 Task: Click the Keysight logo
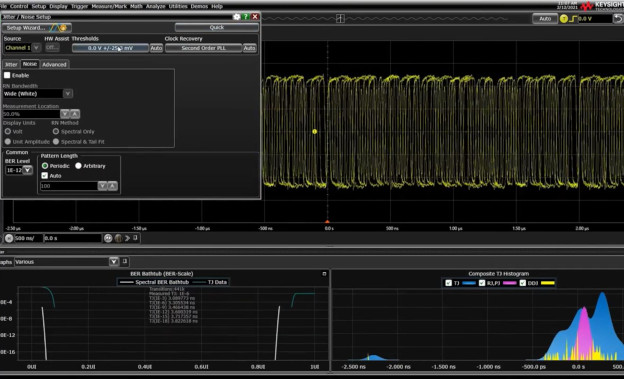[x=602, y=6]
